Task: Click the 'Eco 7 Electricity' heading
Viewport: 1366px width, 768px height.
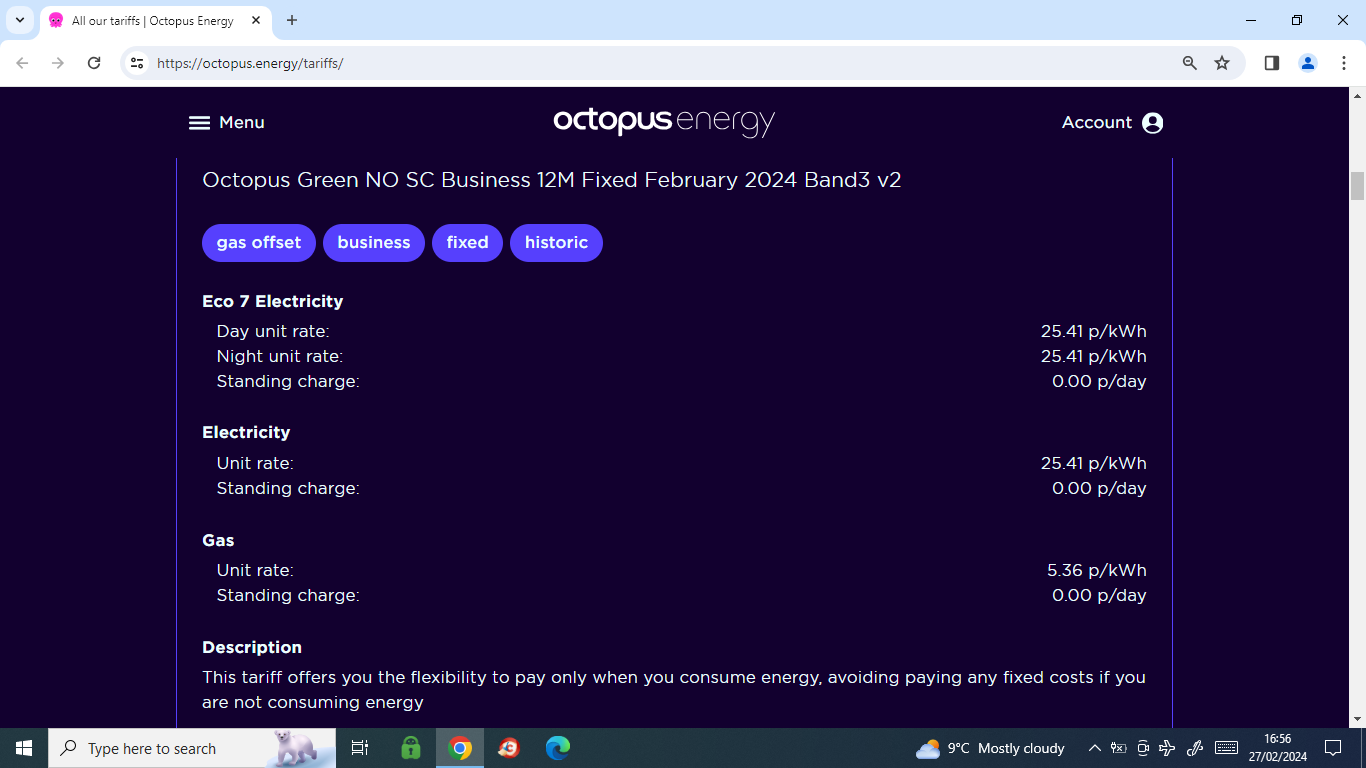Action: pos(272,301)
